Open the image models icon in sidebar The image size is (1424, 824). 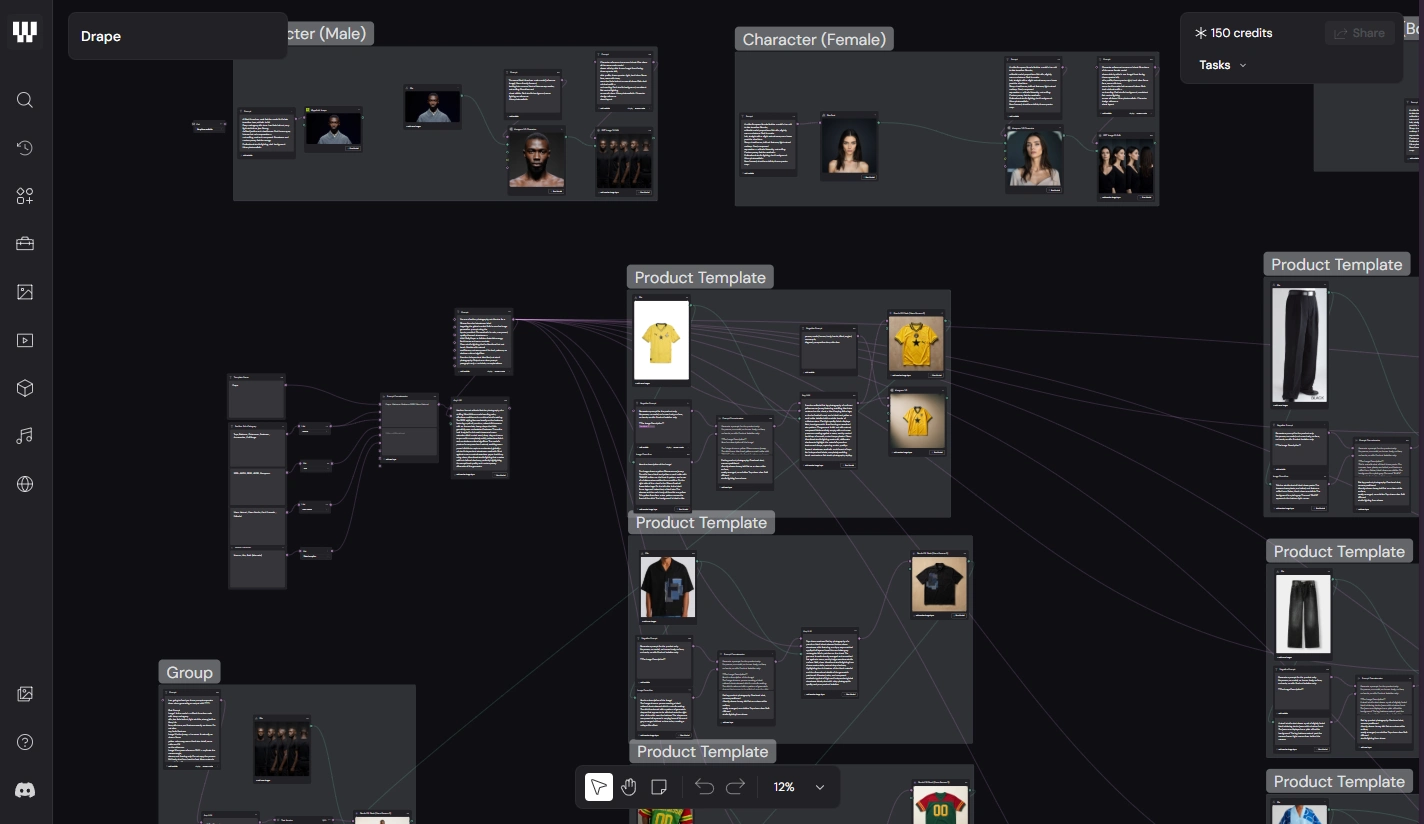coord(25,292)
